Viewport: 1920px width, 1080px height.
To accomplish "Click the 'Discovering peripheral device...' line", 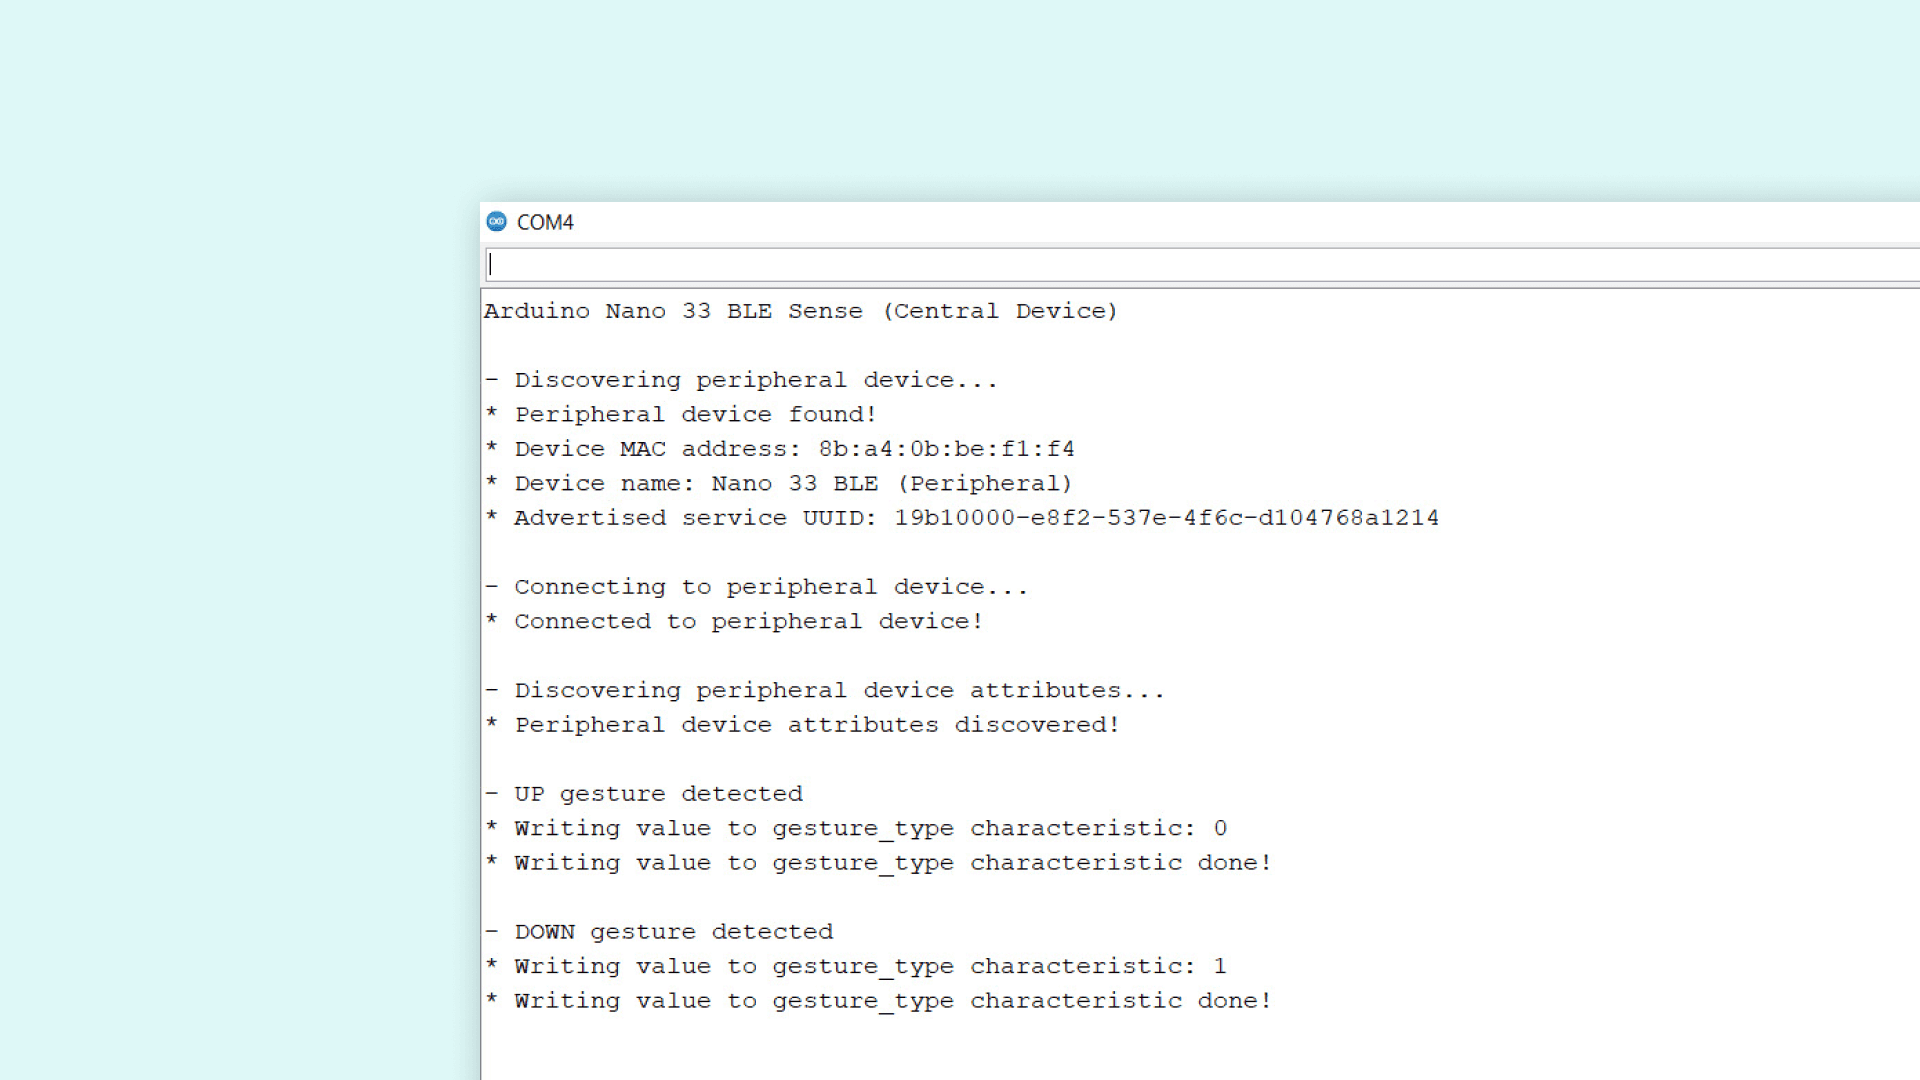I will pos(756,380).
